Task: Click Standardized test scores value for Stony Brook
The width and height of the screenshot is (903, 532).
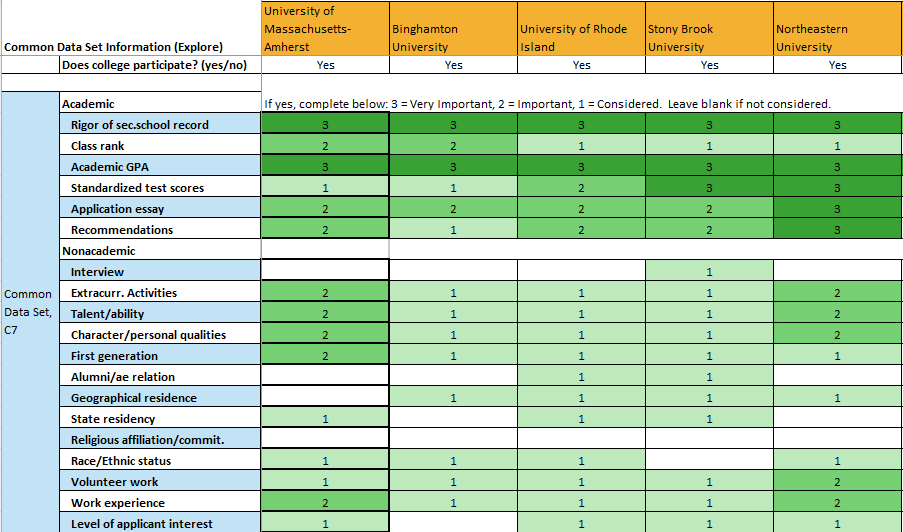Action: (x=709, y=188)
